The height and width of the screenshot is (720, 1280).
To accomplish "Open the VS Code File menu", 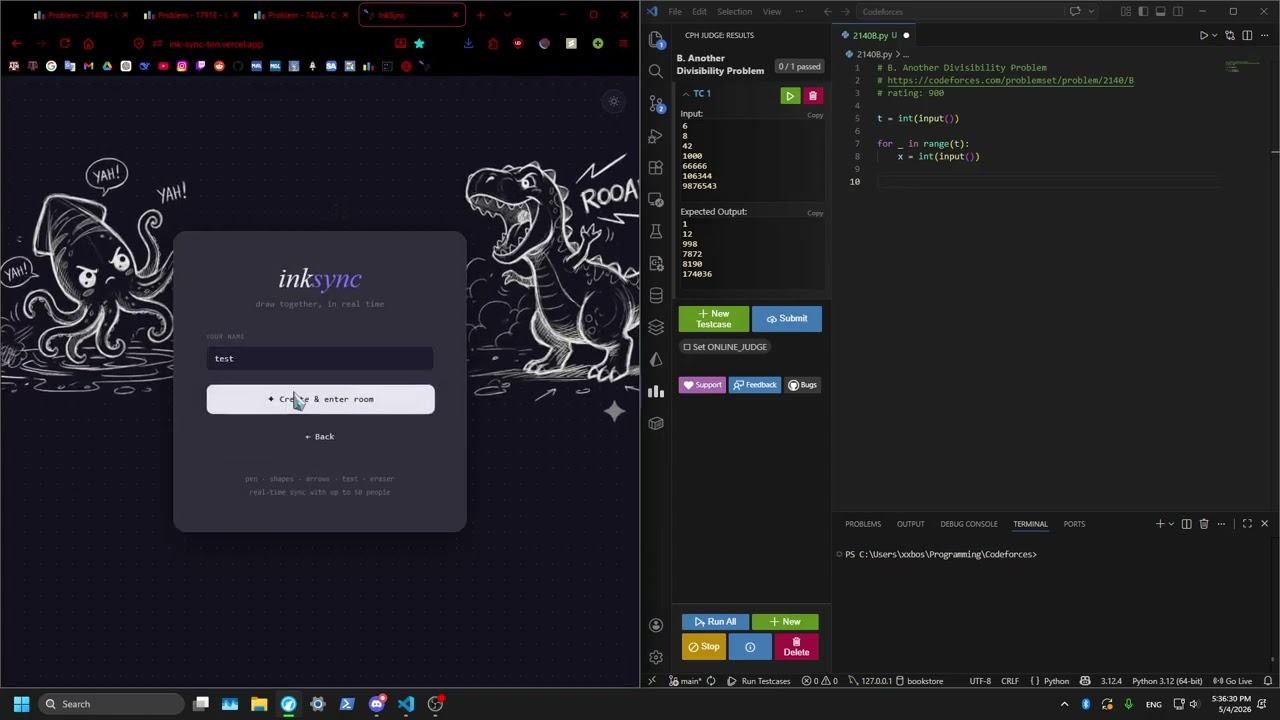I will [x=675, y=12].
